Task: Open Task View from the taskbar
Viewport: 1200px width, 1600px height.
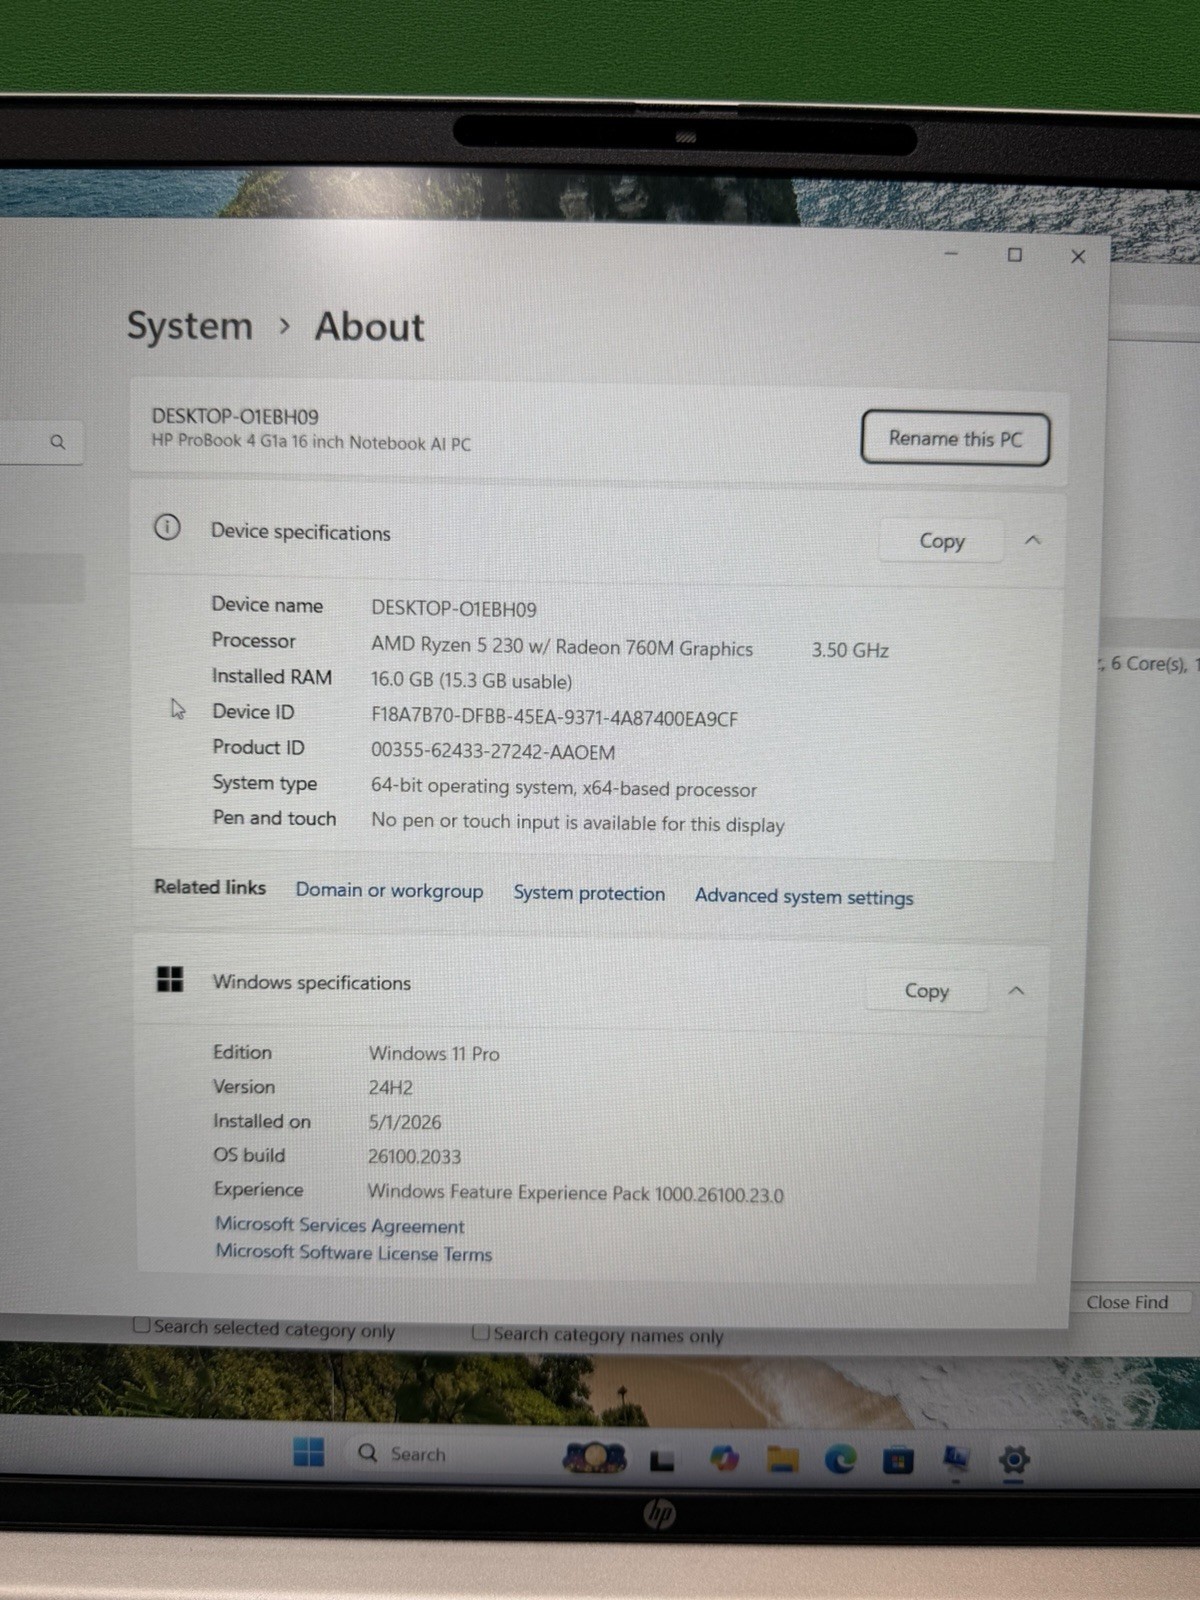Action: click(662, 1461)
